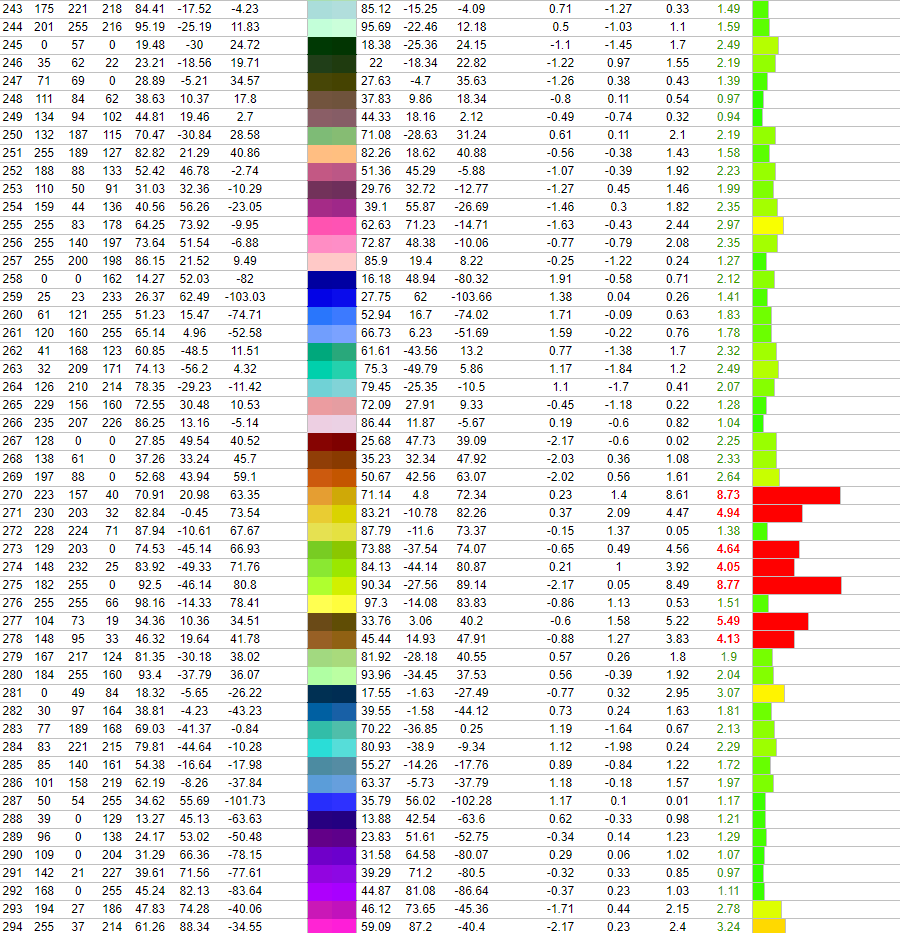Click the measured value 97.3
The height and width of the screenshot is (933, 900).
pyautogui.click(x=377, y=603)
